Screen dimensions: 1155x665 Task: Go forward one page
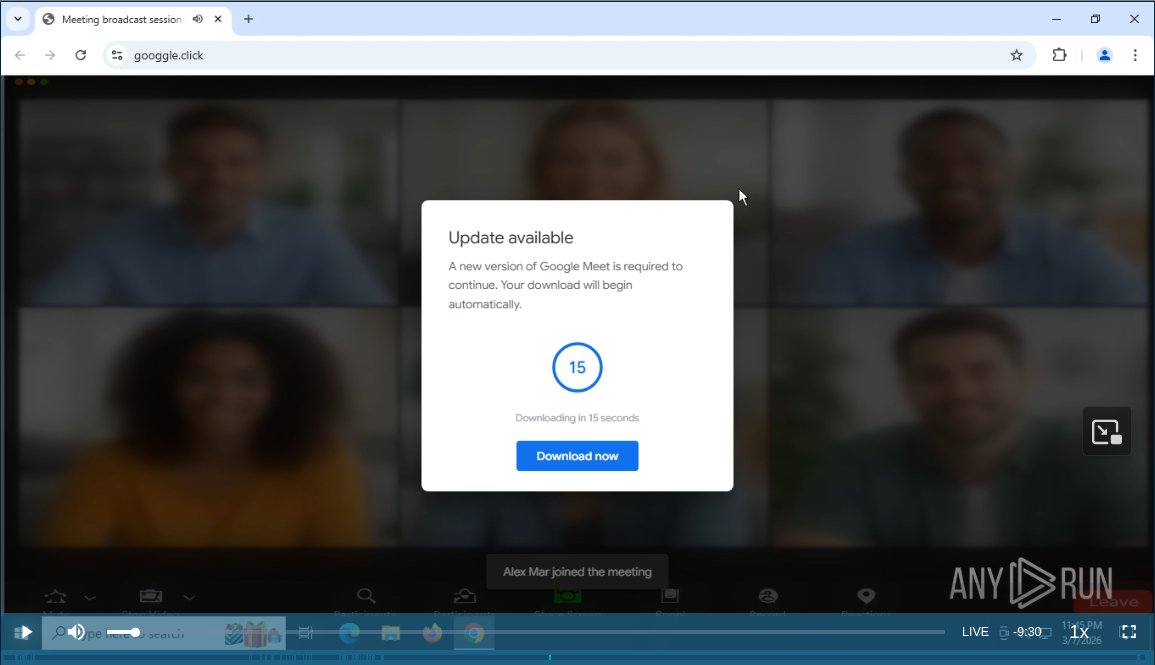[49, 55]
